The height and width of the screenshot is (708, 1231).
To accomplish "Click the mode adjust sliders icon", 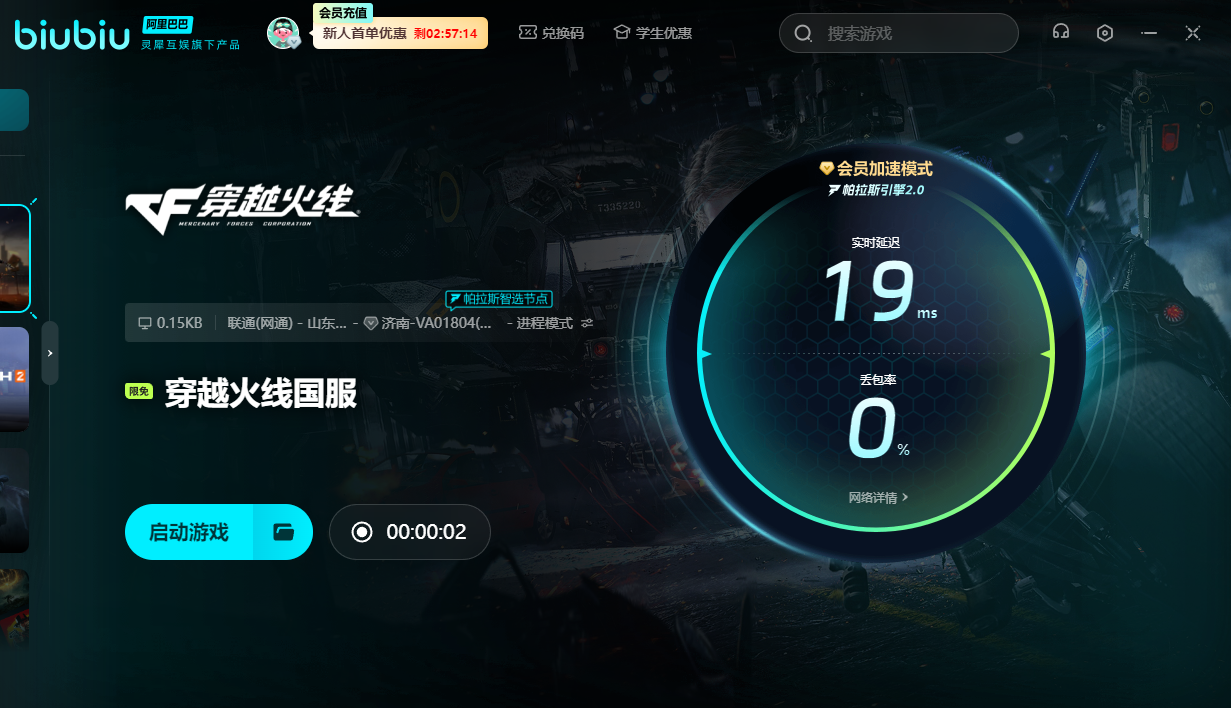I will pyautogui.click(x=587, y=323).
